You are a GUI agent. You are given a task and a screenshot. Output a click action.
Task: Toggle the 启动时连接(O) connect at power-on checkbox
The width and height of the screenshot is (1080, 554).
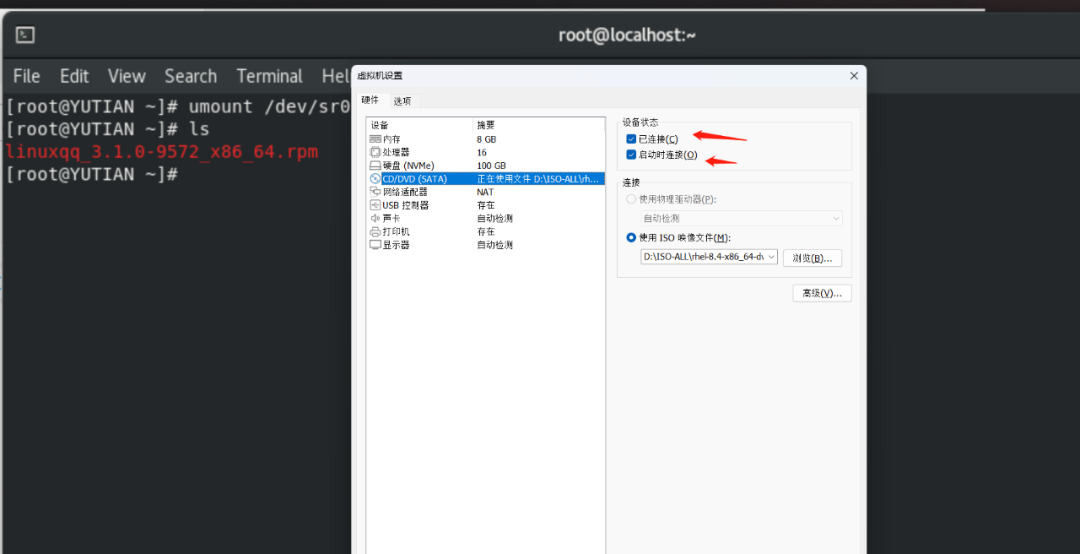click(x=631, y=155)
